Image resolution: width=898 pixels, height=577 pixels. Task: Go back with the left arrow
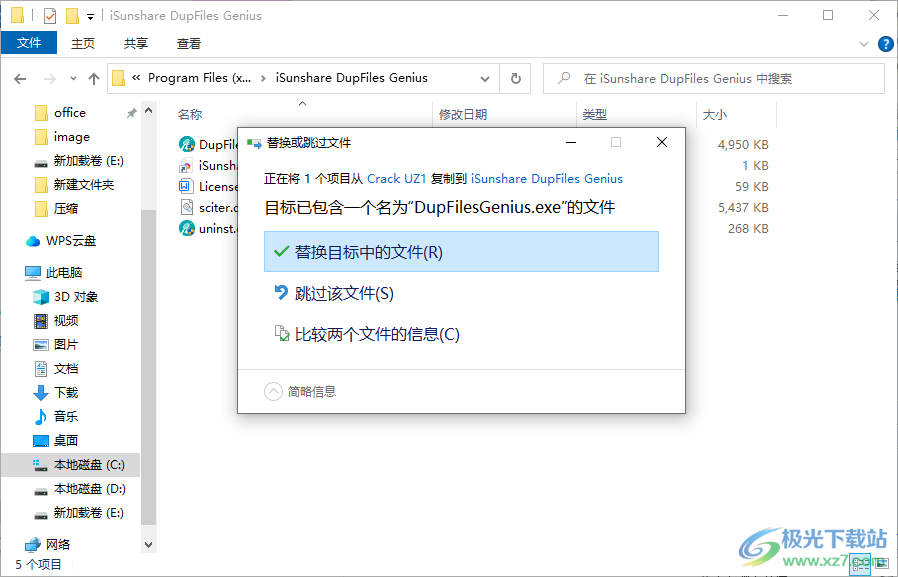(x=20, y=79)
